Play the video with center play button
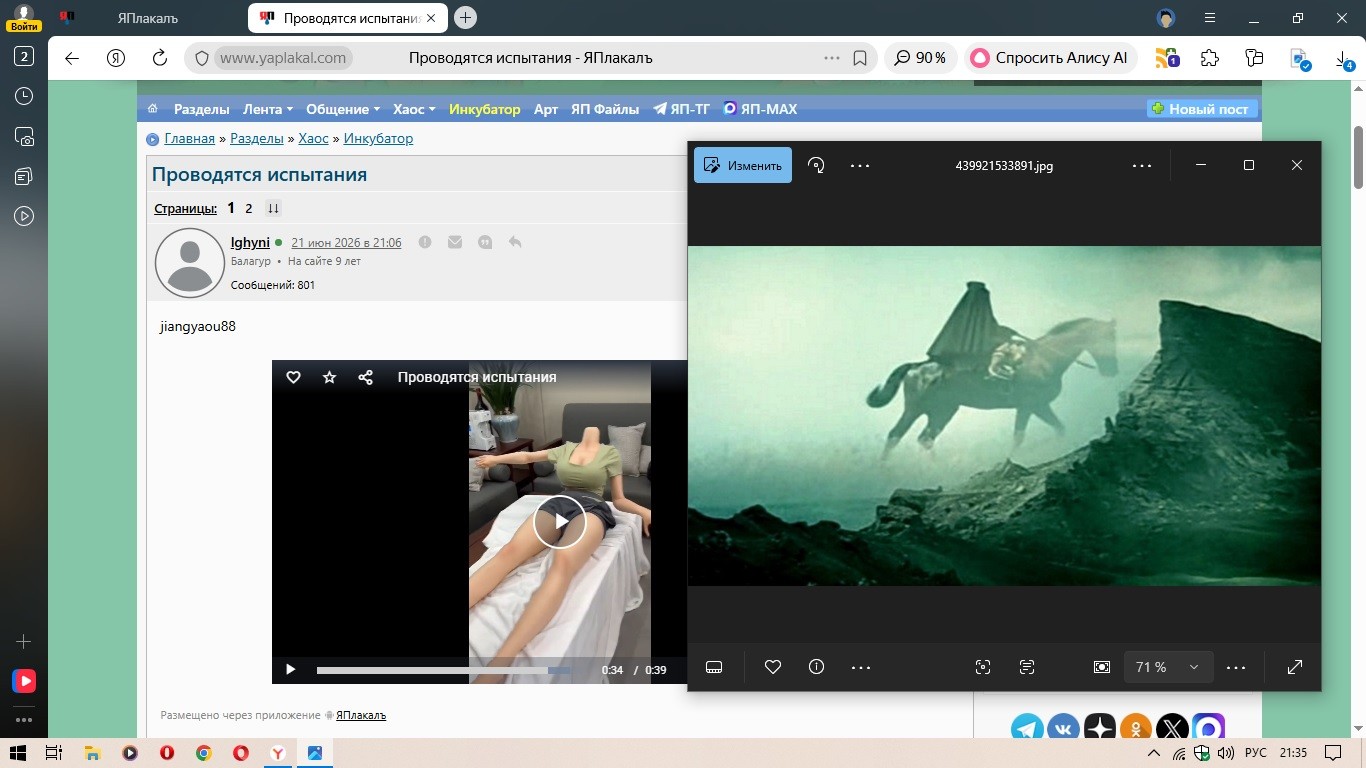The image size is (1366, 768). tap(560, 521)
